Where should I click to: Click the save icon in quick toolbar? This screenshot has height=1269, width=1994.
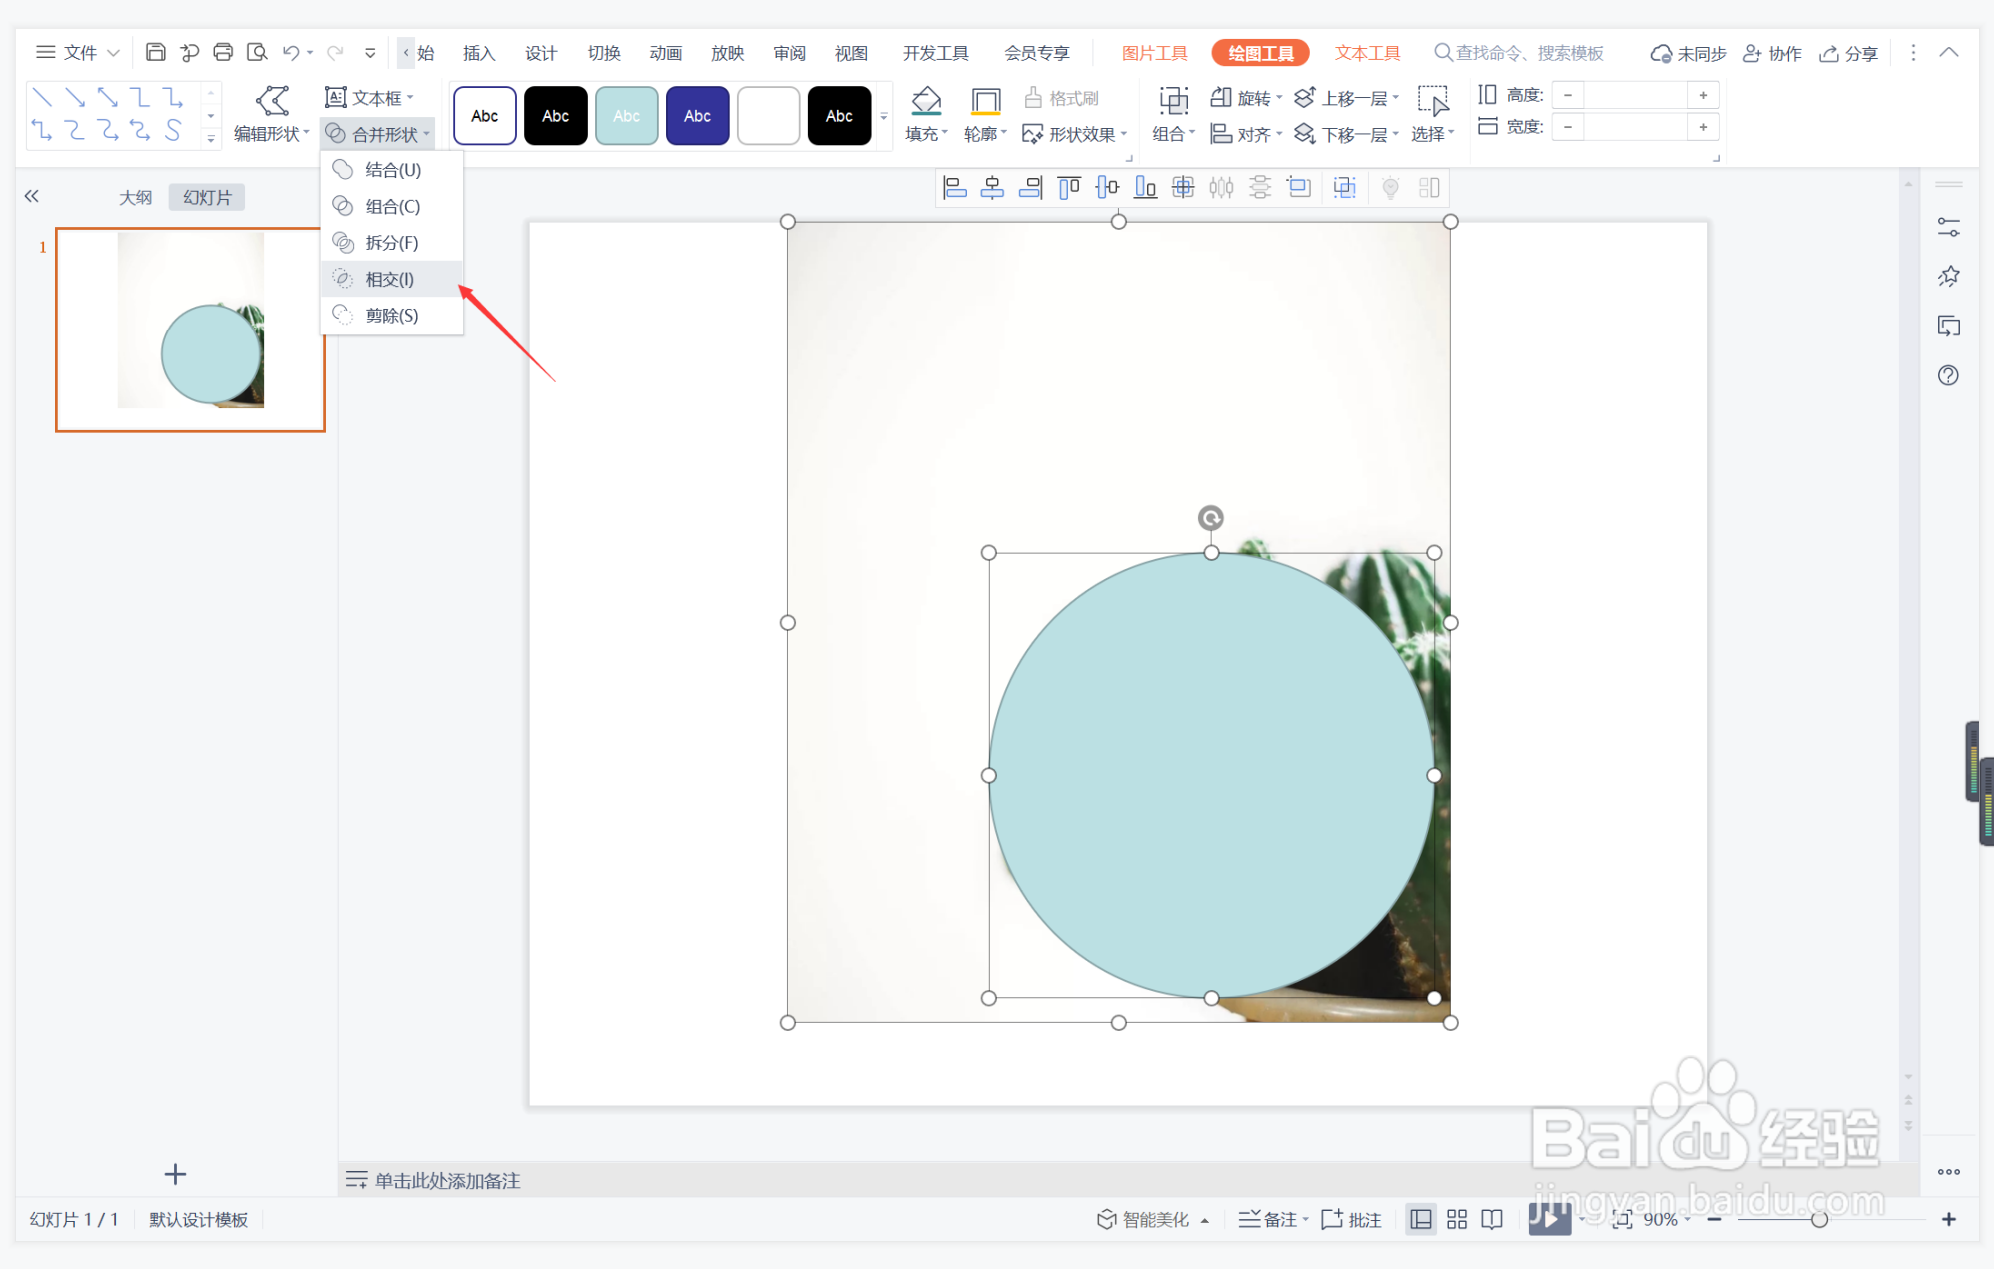pos(155,52)
